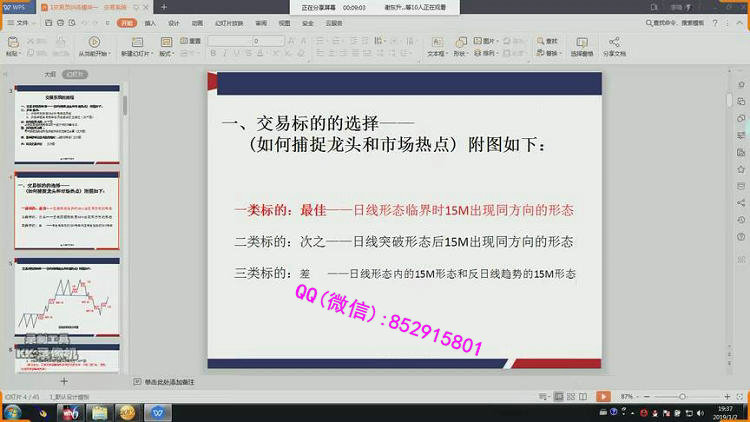Click the zoom slider in the status bar
Image resolution: width=750 pixels, height=422 pixels.
click(x=682, y=397)
